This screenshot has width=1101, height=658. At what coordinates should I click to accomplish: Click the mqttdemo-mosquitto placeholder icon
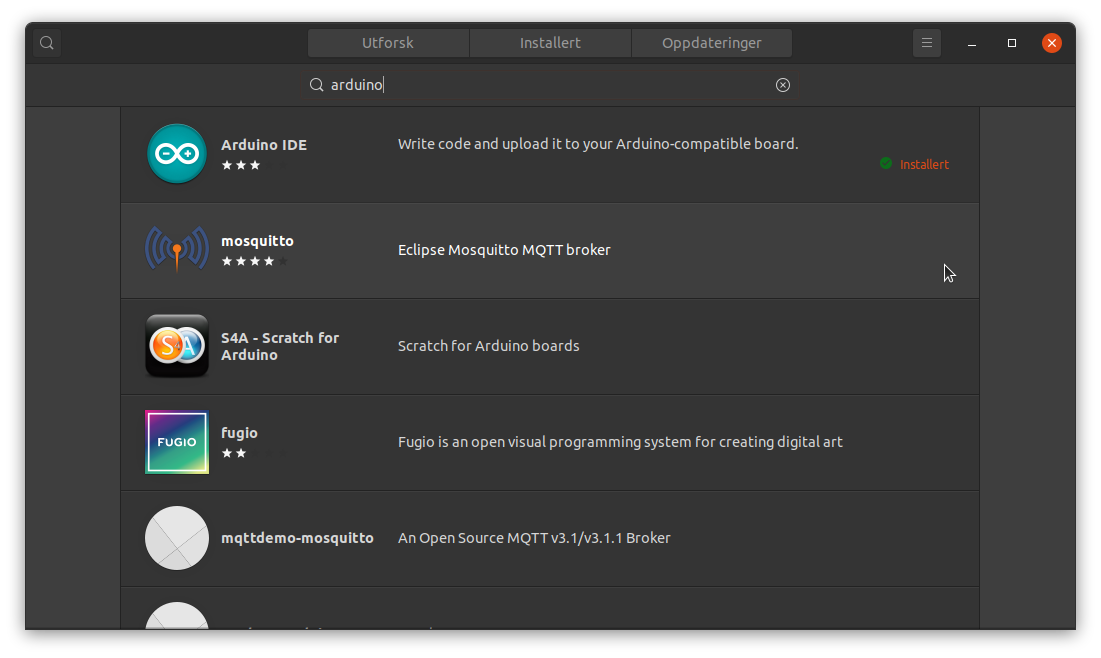177,538
